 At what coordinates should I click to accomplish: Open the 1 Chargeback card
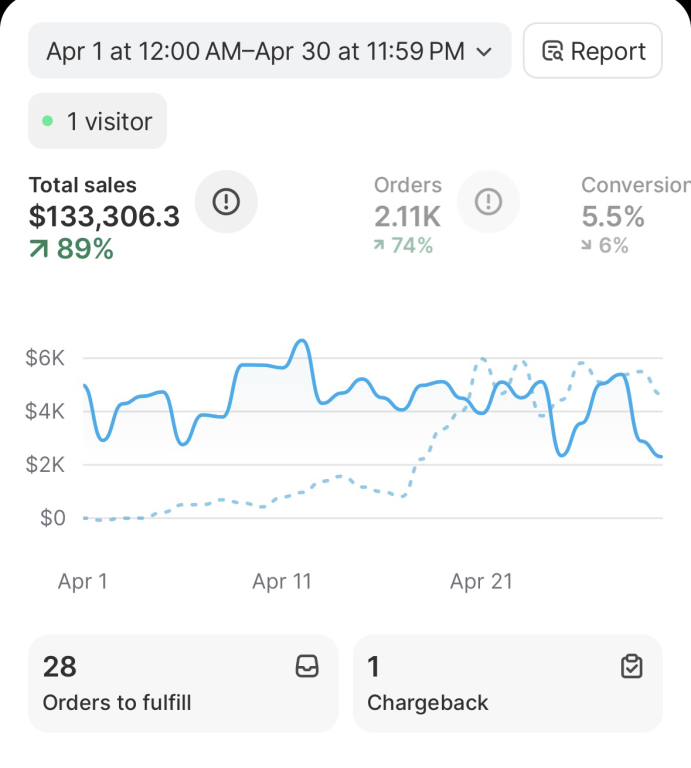coord(507,683)
